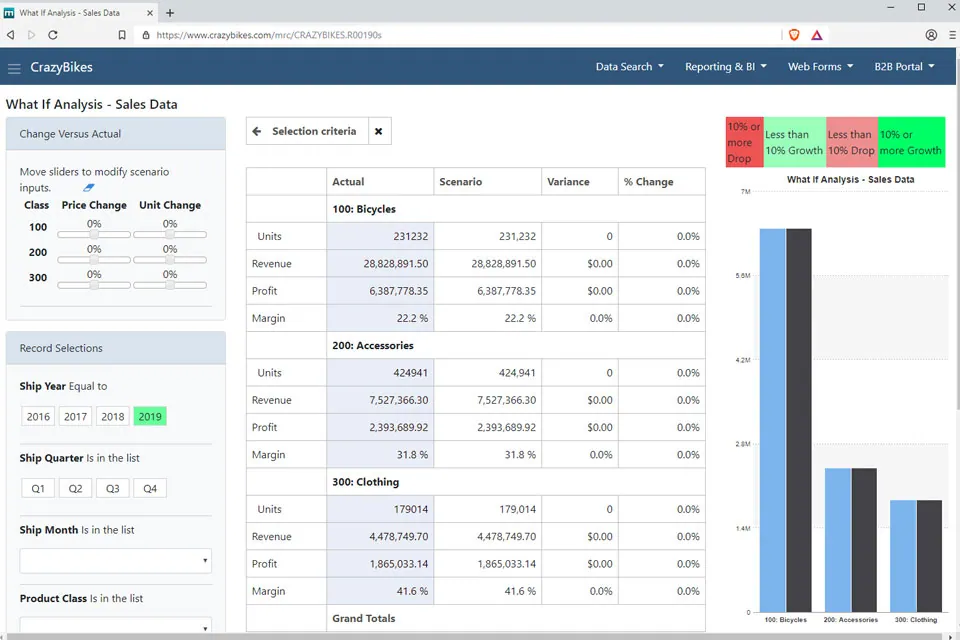960x640 pixels.
Task: Click the Record Selections panel header
Action: pyautogui.click(x=116, y=348)
